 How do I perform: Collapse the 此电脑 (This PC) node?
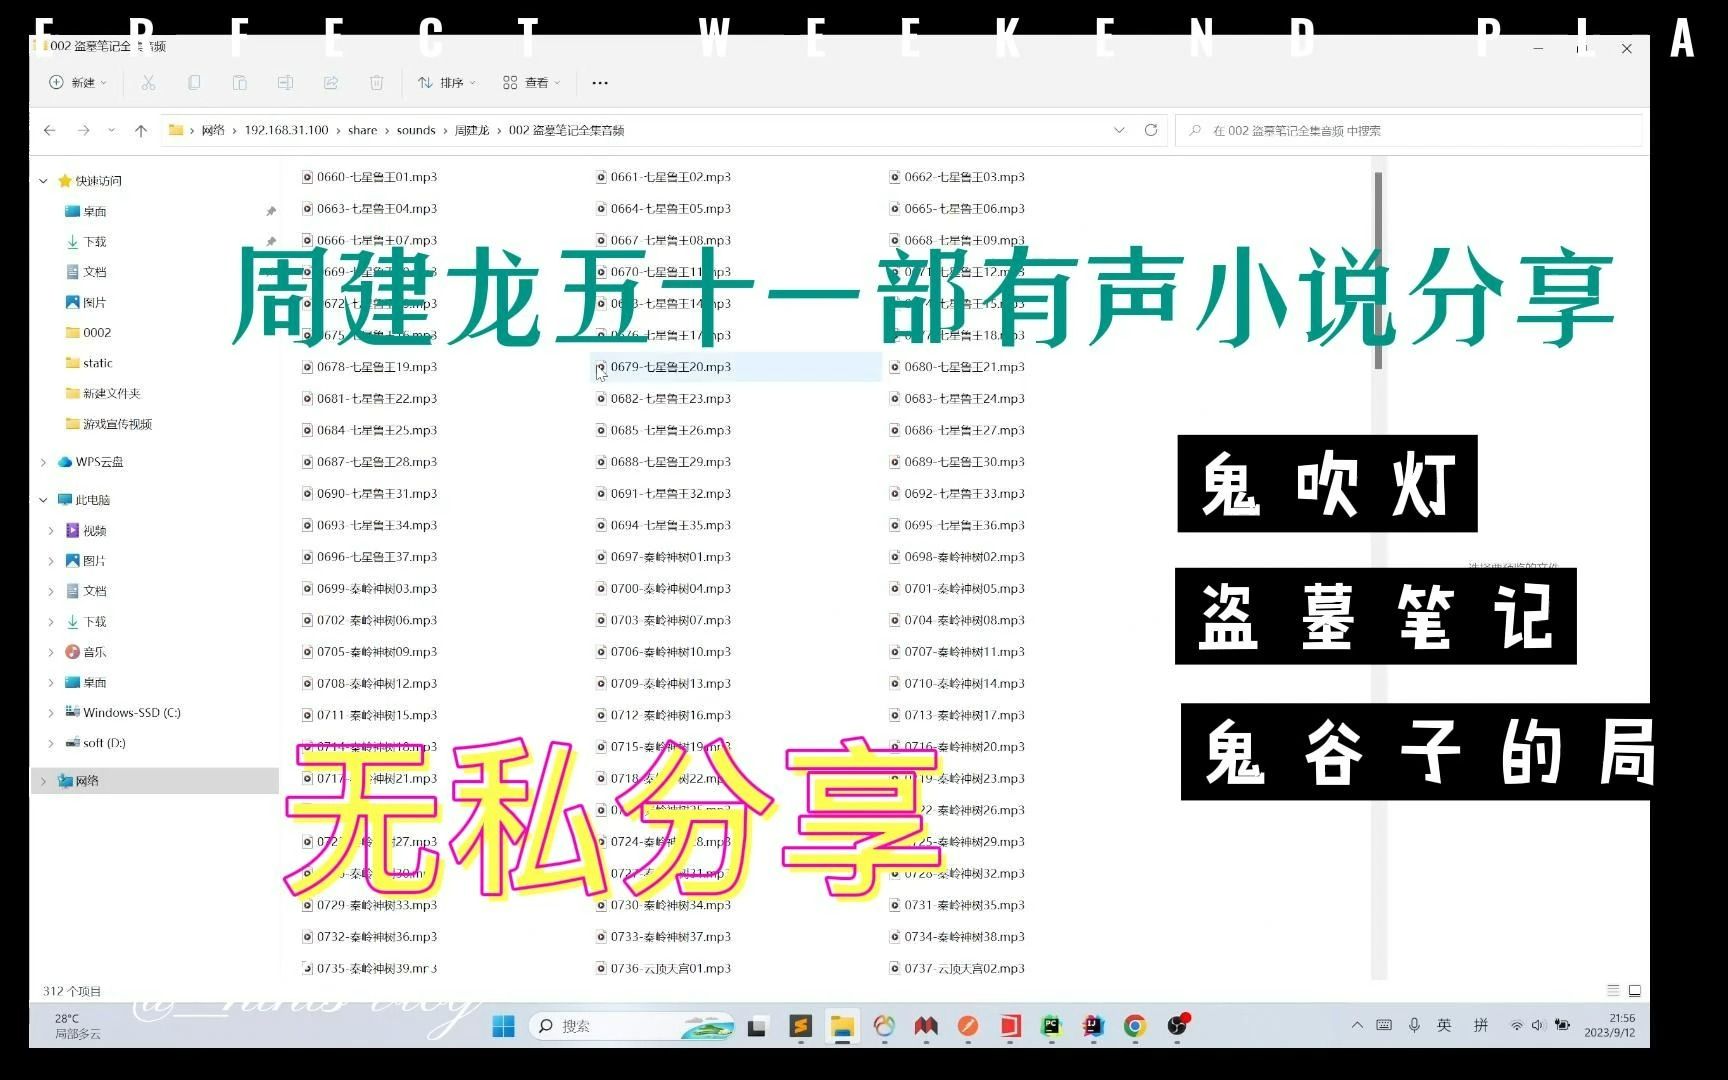pos(43,500)
